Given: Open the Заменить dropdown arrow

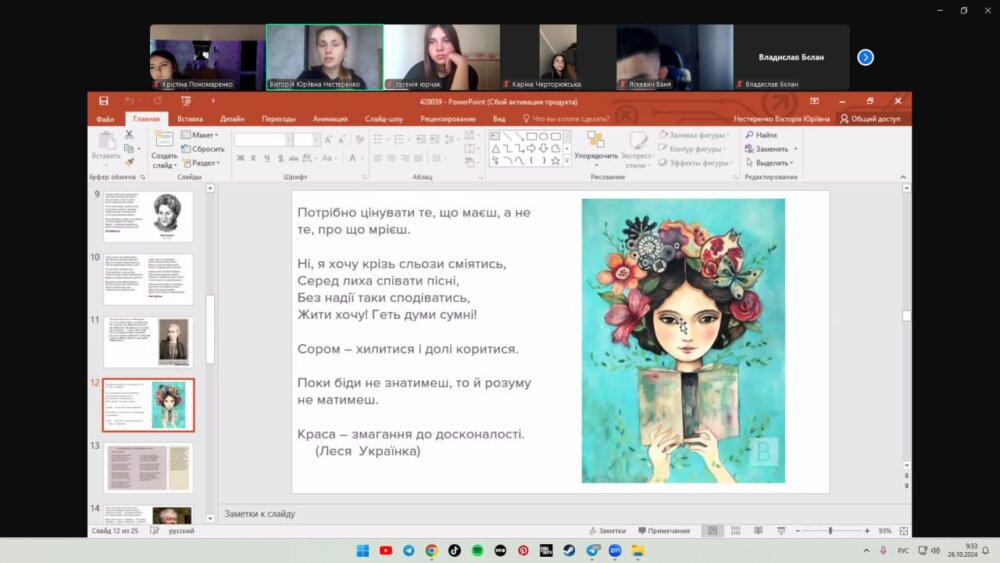Looking at the screenshot, I should (795, 149).
